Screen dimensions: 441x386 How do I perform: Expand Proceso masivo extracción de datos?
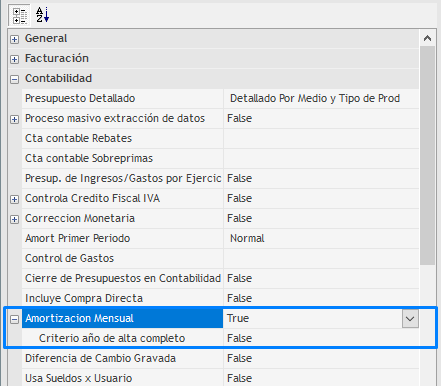[14, 119]
